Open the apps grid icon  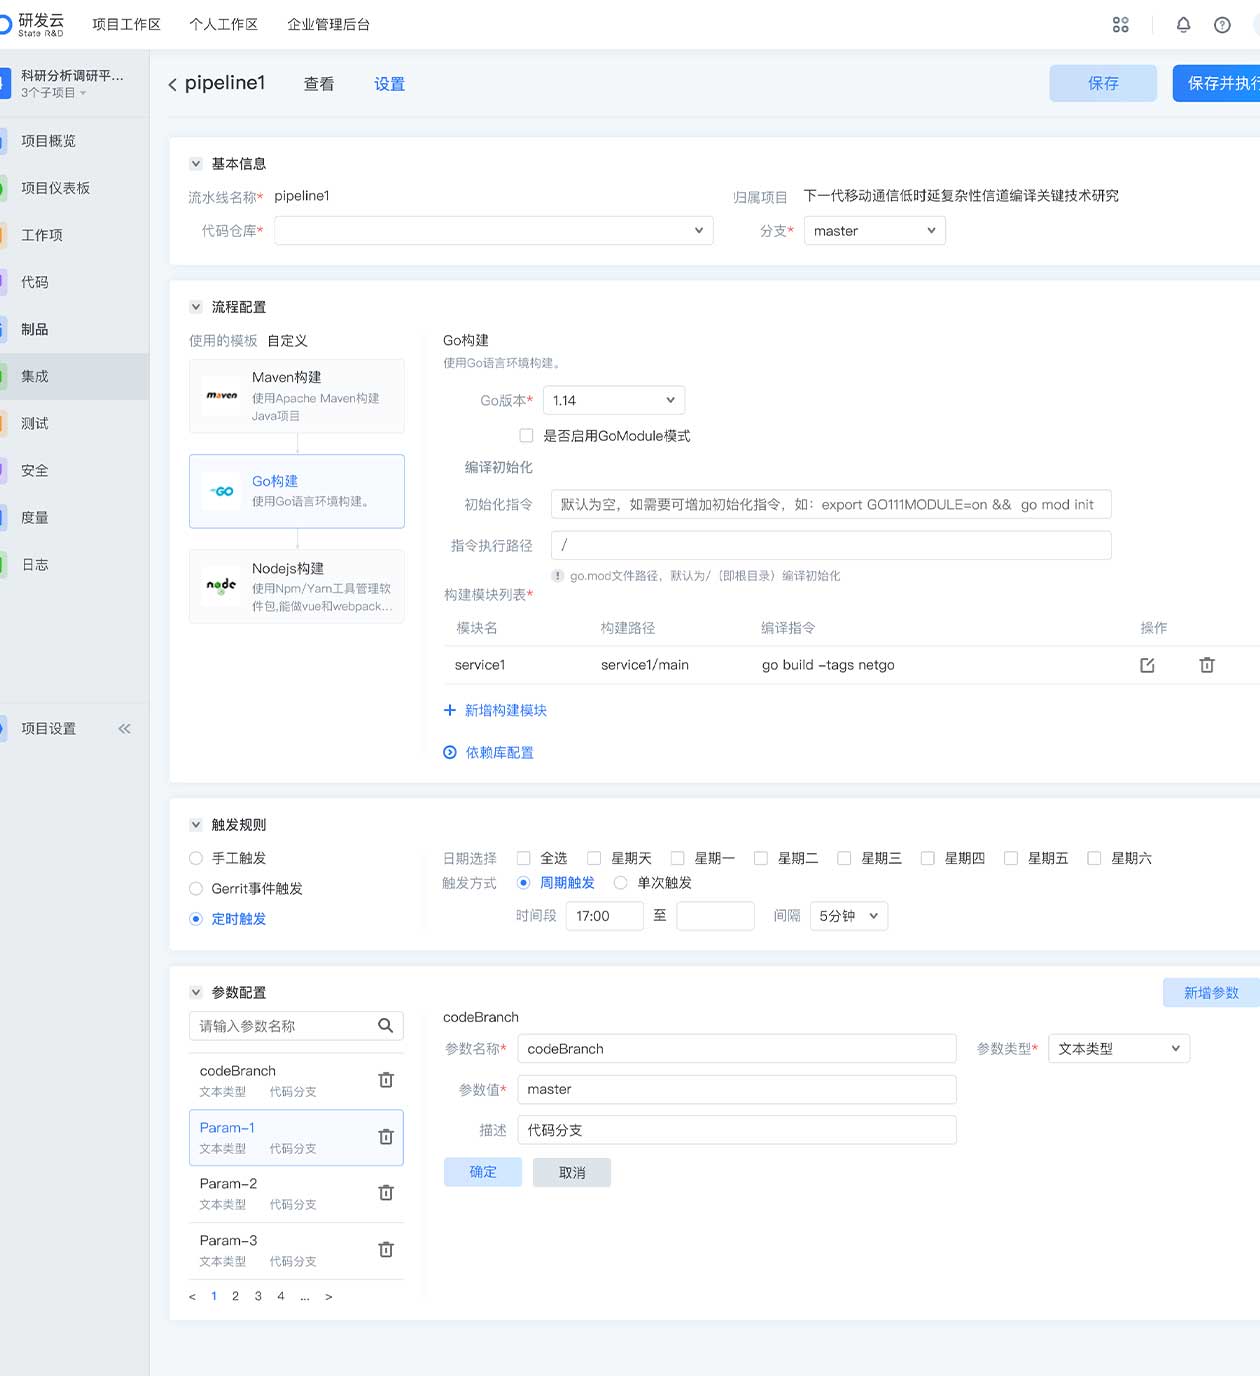[1120, 25]
